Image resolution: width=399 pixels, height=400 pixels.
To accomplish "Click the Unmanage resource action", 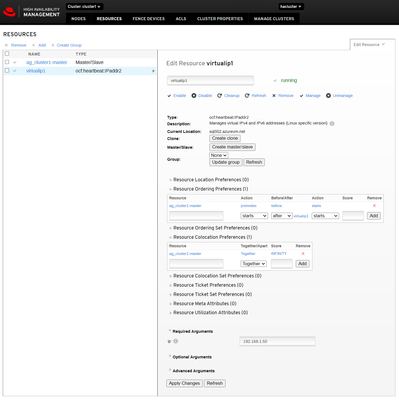I will point(339,96).
